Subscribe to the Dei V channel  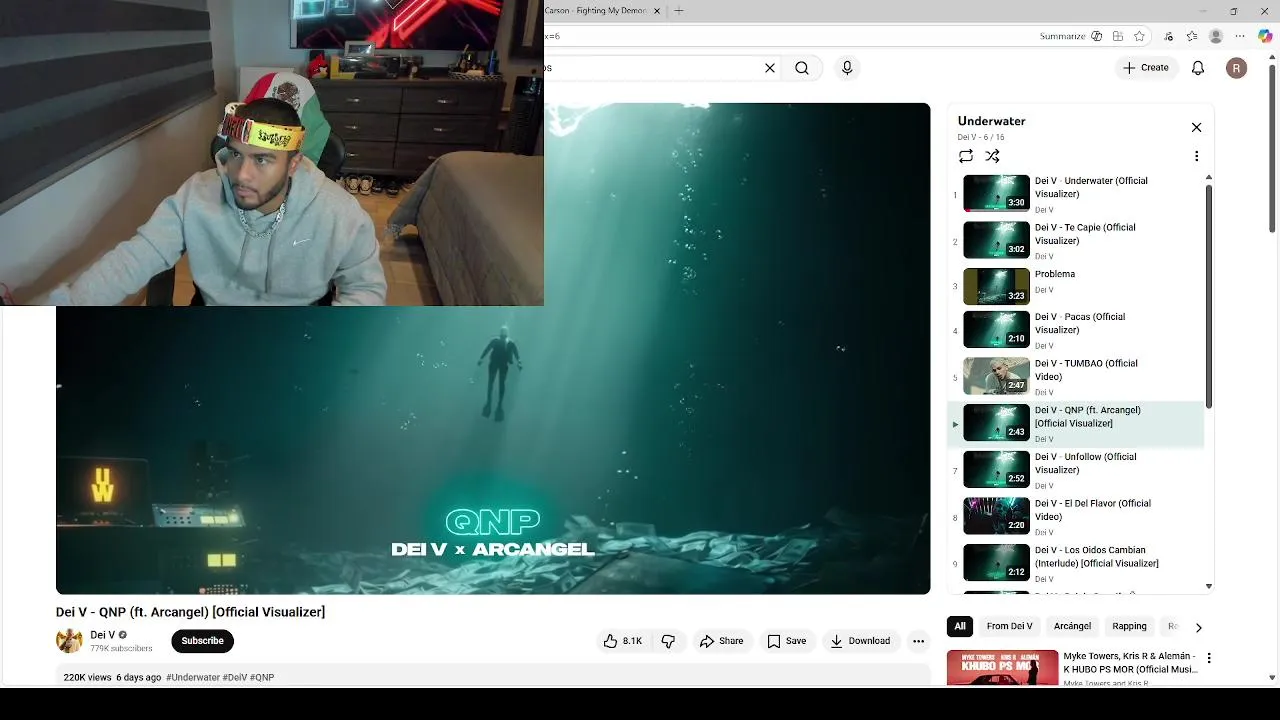pyautogui.click(x=203, y=641)
